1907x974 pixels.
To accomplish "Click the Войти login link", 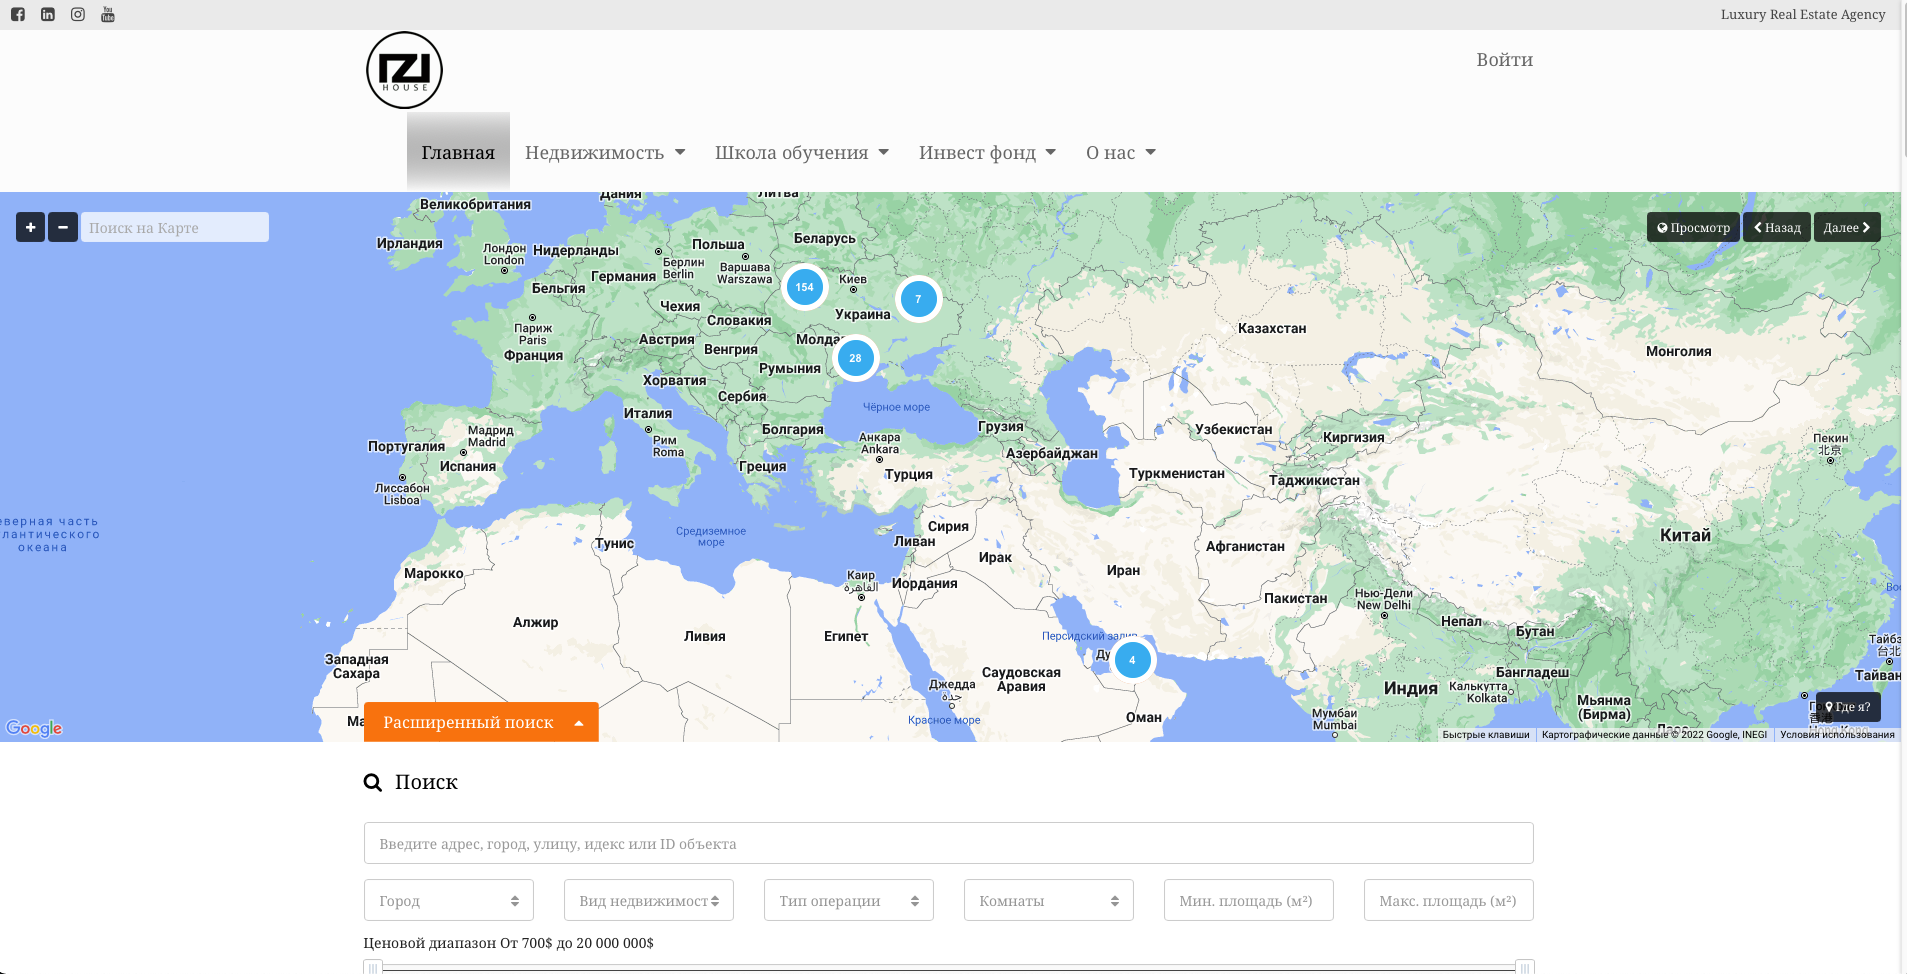I will coord(1505,59).
